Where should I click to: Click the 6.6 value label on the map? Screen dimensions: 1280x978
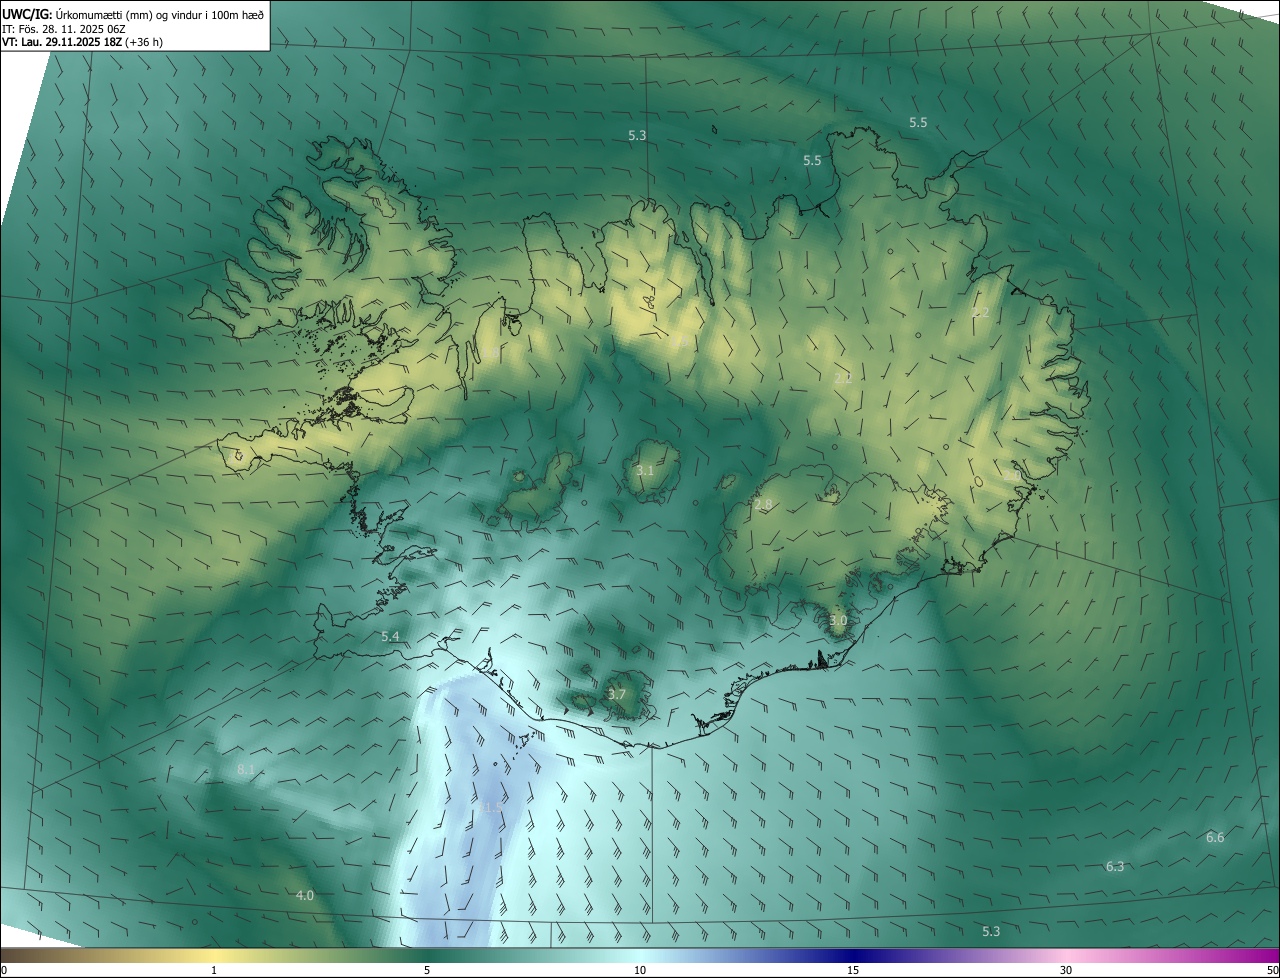1215,838
